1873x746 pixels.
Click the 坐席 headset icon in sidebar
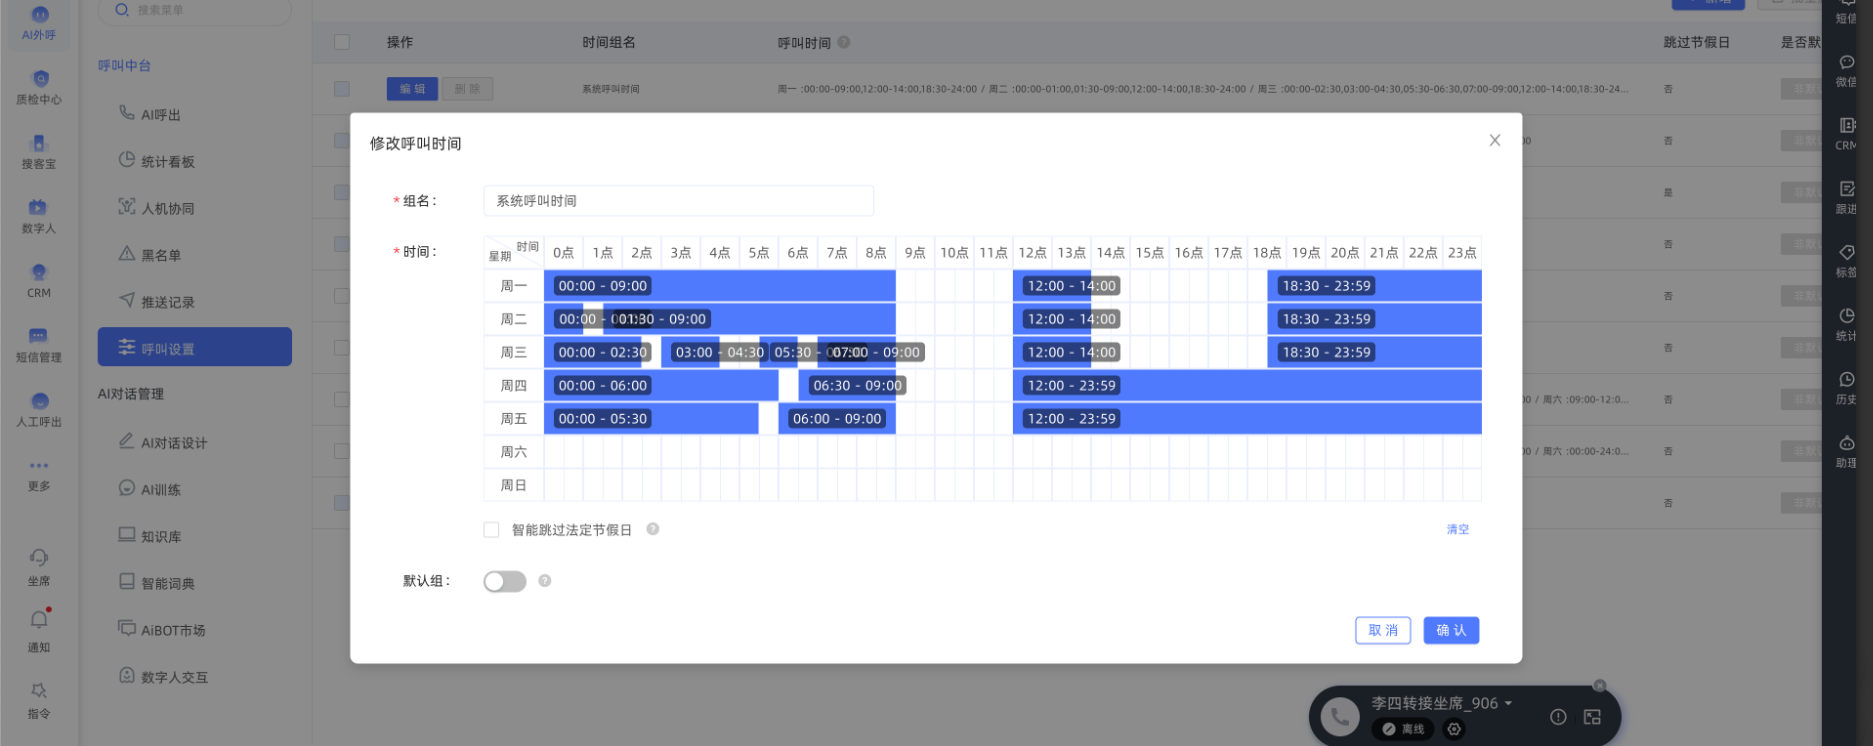point(39,558)
